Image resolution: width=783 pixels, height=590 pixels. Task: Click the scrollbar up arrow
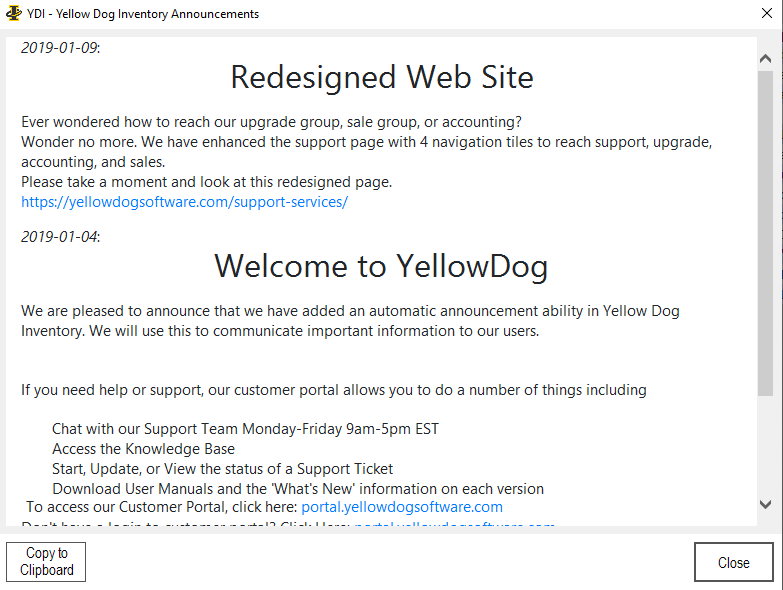pyautogui.click(x=765, y=59)
